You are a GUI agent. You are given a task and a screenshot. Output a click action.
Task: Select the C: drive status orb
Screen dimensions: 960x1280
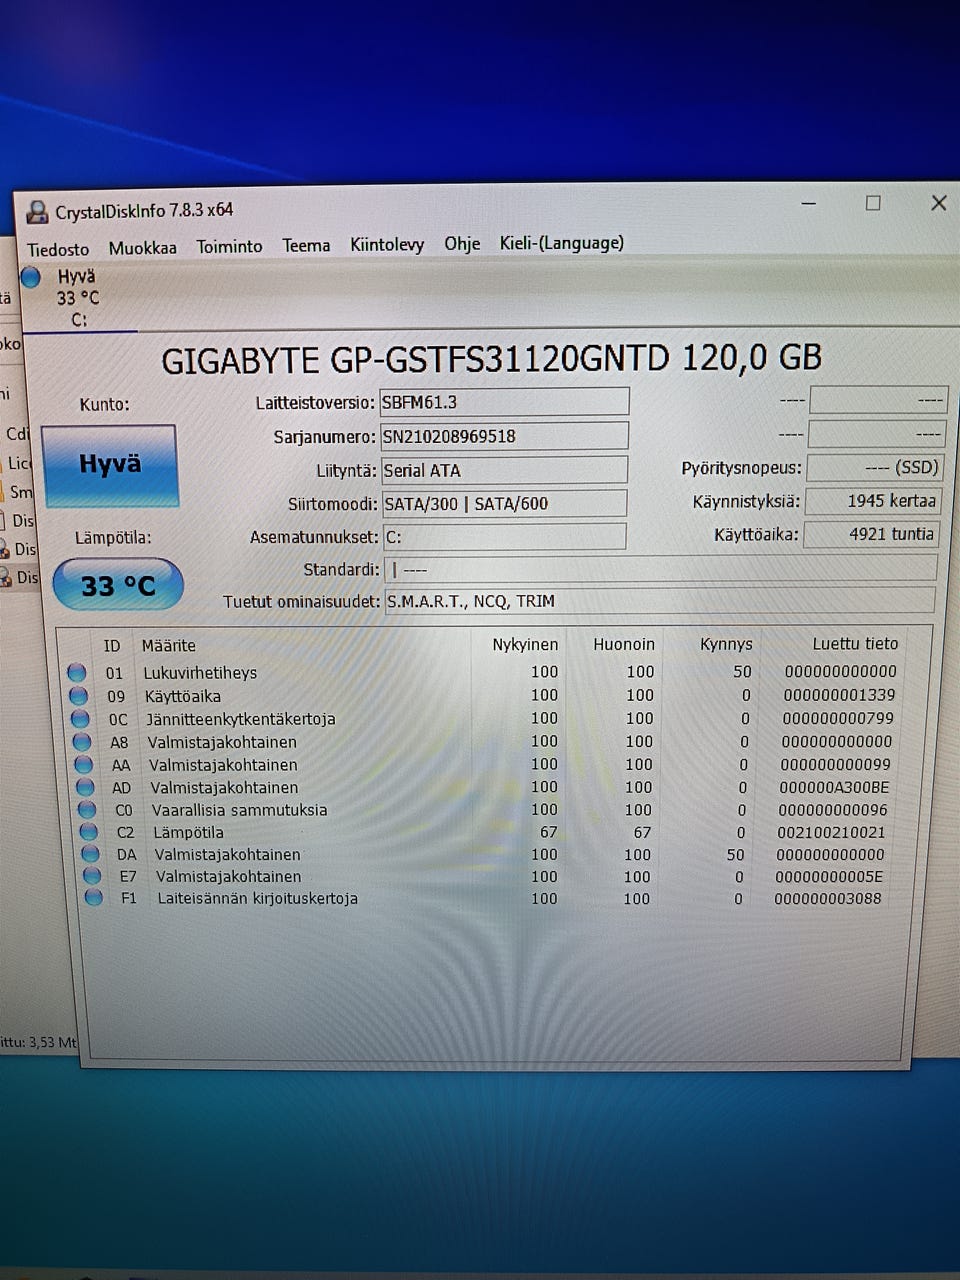[x=31, y=277]
